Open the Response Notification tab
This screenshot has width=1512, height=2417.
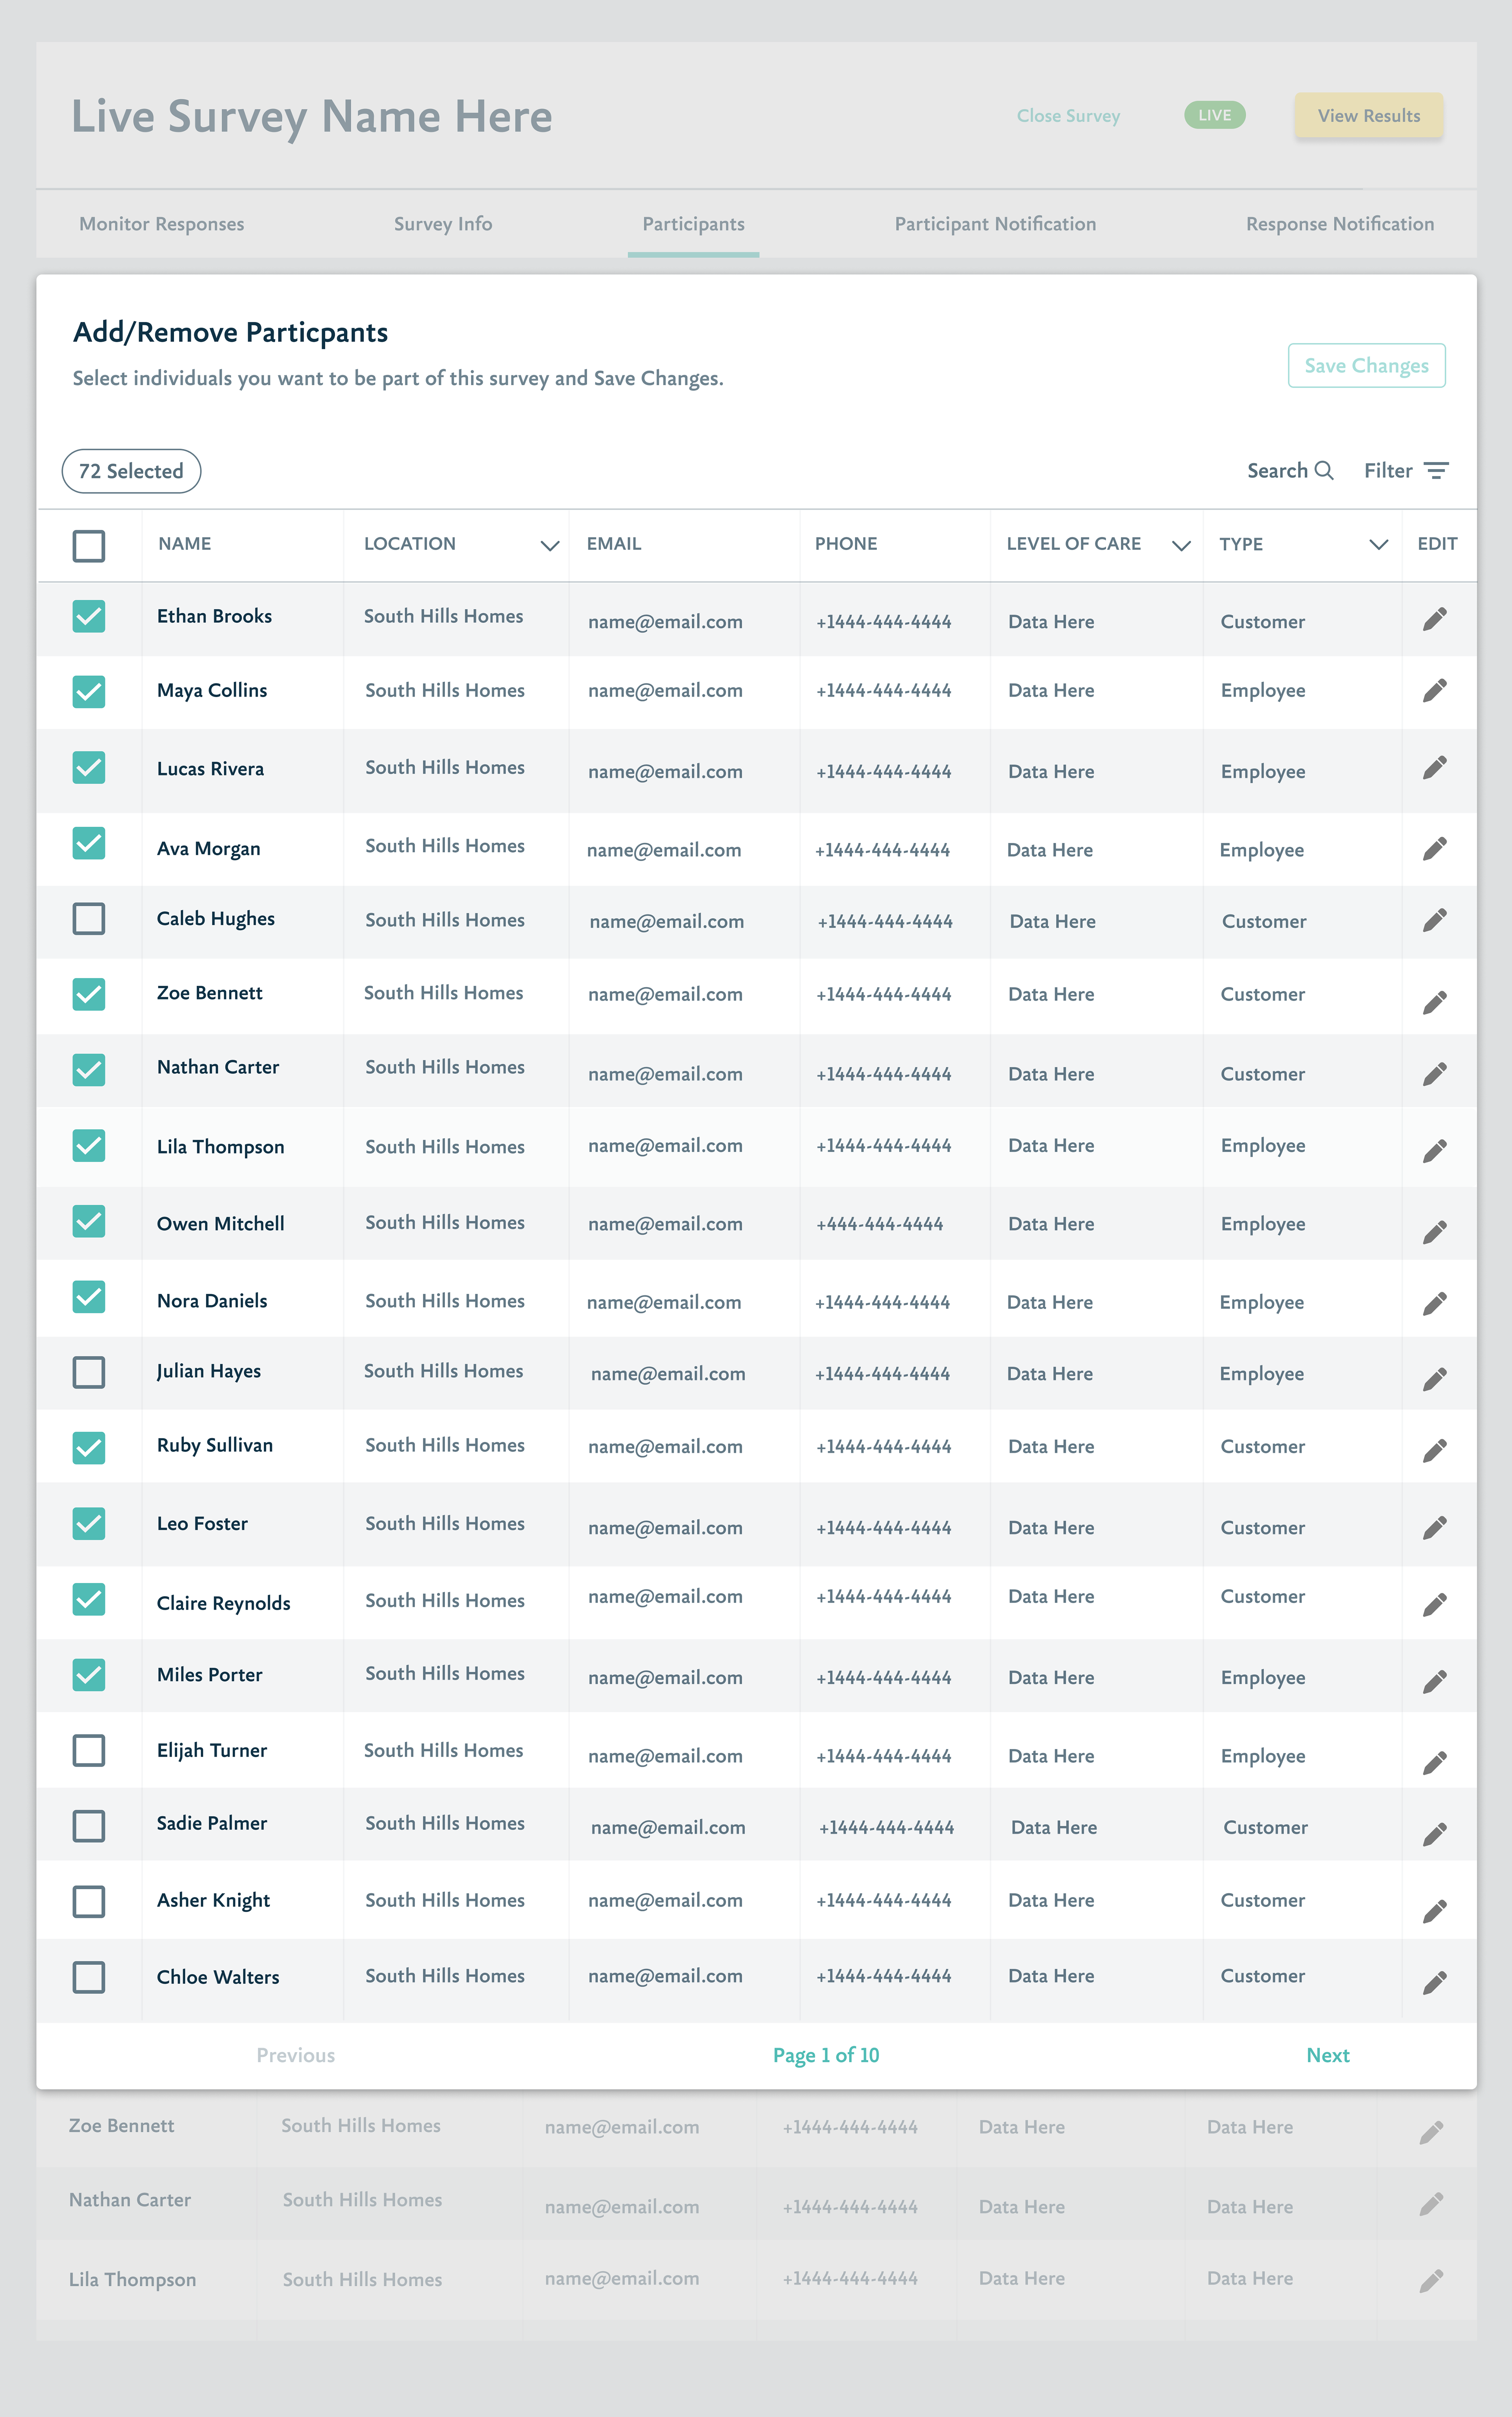[1340, 224]
